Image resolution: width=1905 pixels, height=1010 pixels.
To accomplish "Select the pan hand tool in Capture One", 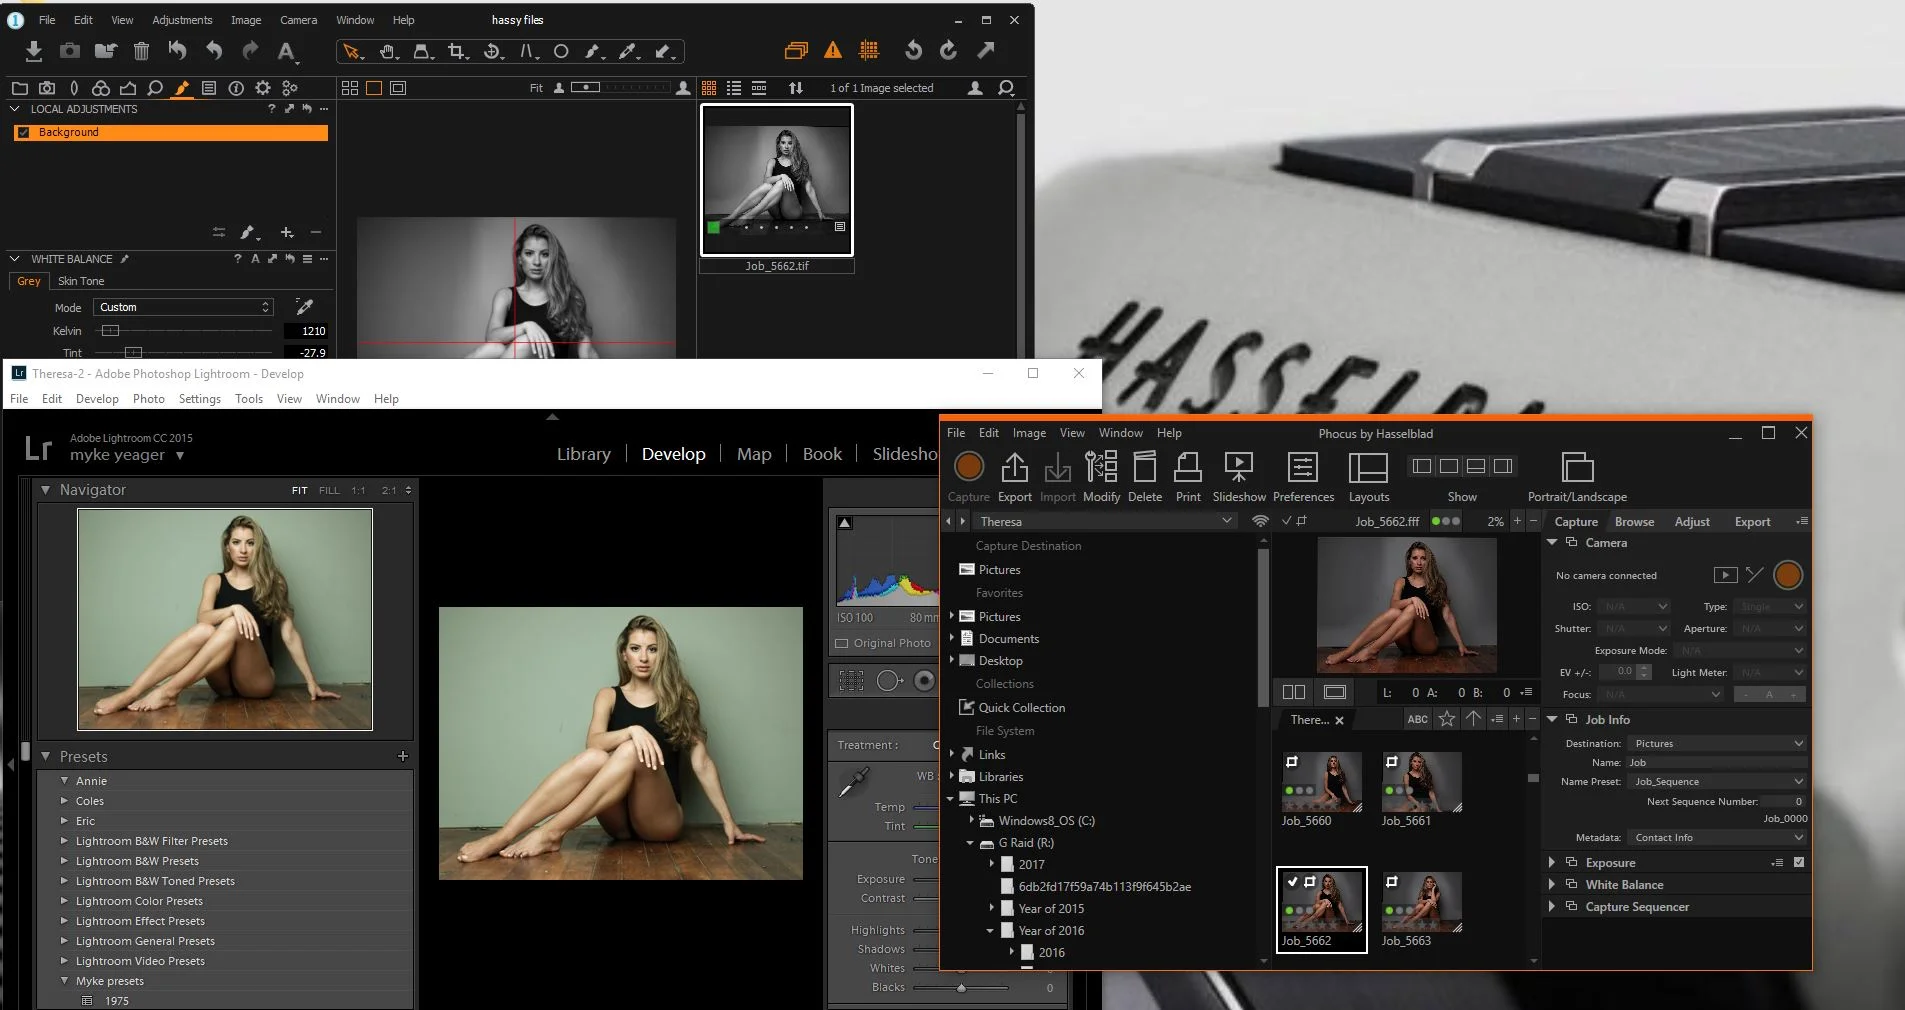I will (x=388, y=51).
